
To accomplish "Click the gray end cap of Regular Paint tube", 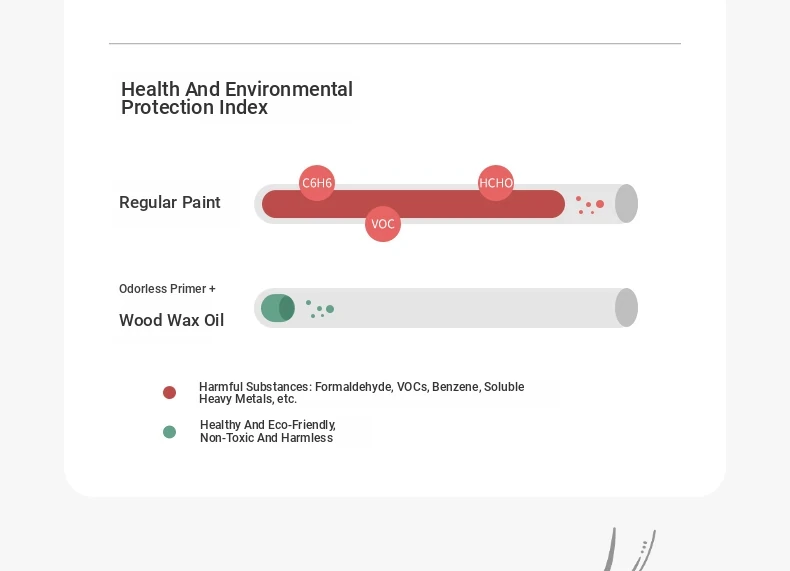I will tap(626, 204).
